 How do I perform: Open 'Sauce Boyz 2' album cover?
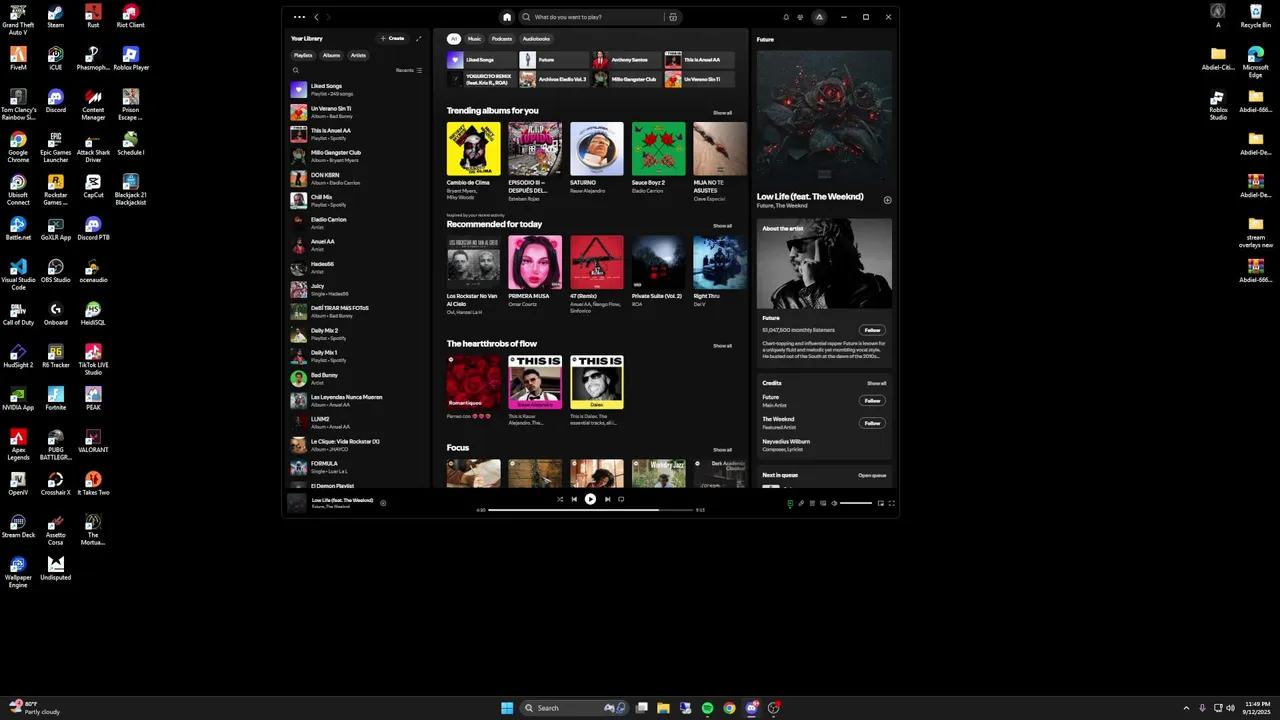coord(659,149)
